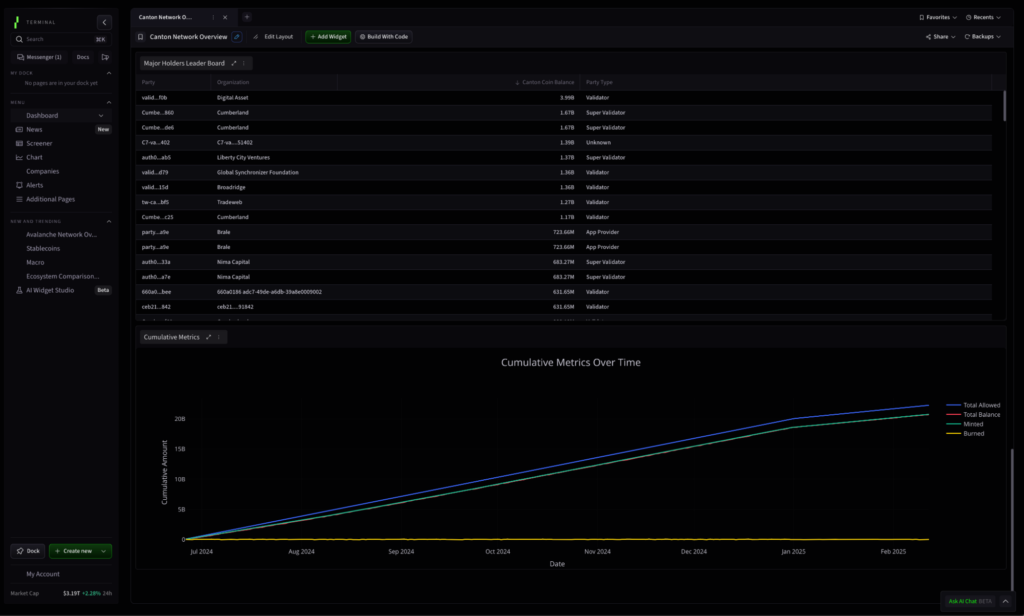Screen dimensions: 1024x616
Task: Open Companies page
Action: coord(42,171)
